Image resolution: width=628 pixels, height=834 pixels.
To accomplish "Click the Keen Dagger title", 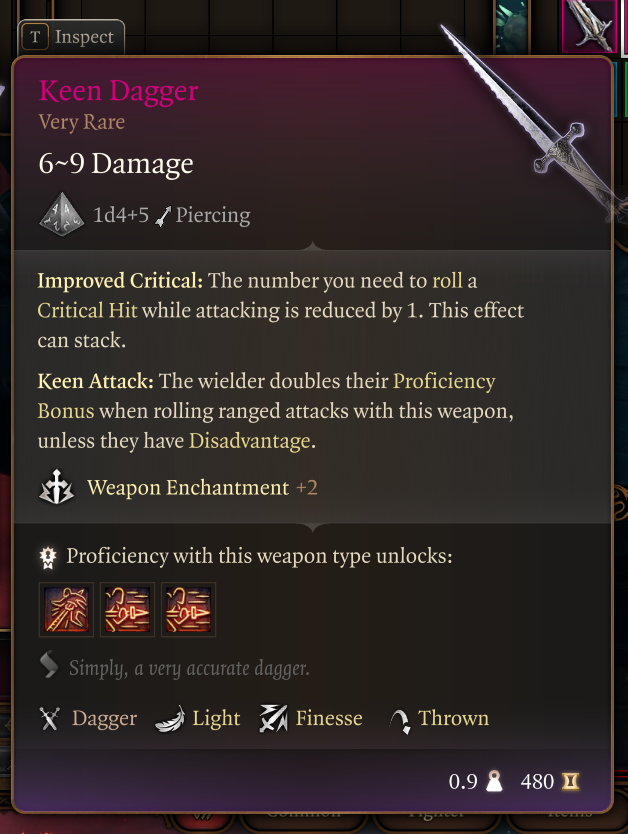I will click(x=119, y=90).
